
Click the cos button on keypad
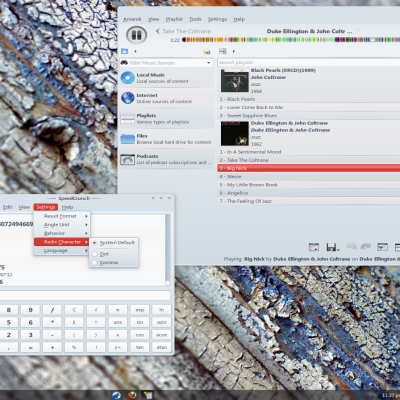[x=140, y=335]
